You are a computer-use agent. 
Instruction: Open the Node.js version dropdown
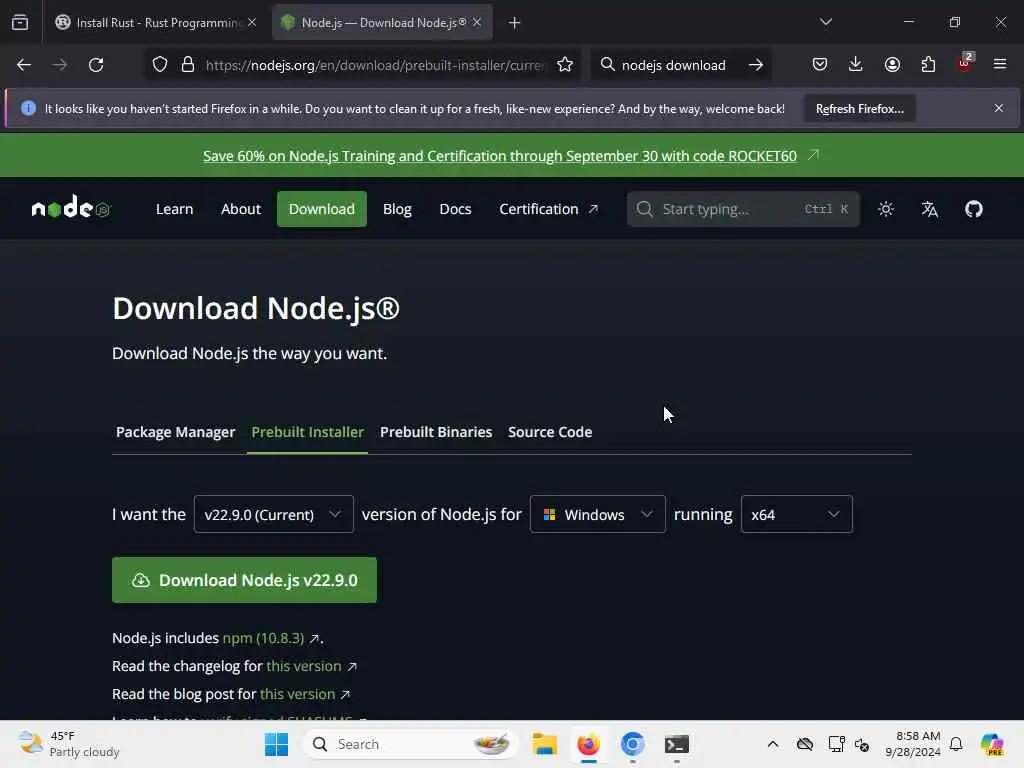pyautogui.click(x=274, y=514)
